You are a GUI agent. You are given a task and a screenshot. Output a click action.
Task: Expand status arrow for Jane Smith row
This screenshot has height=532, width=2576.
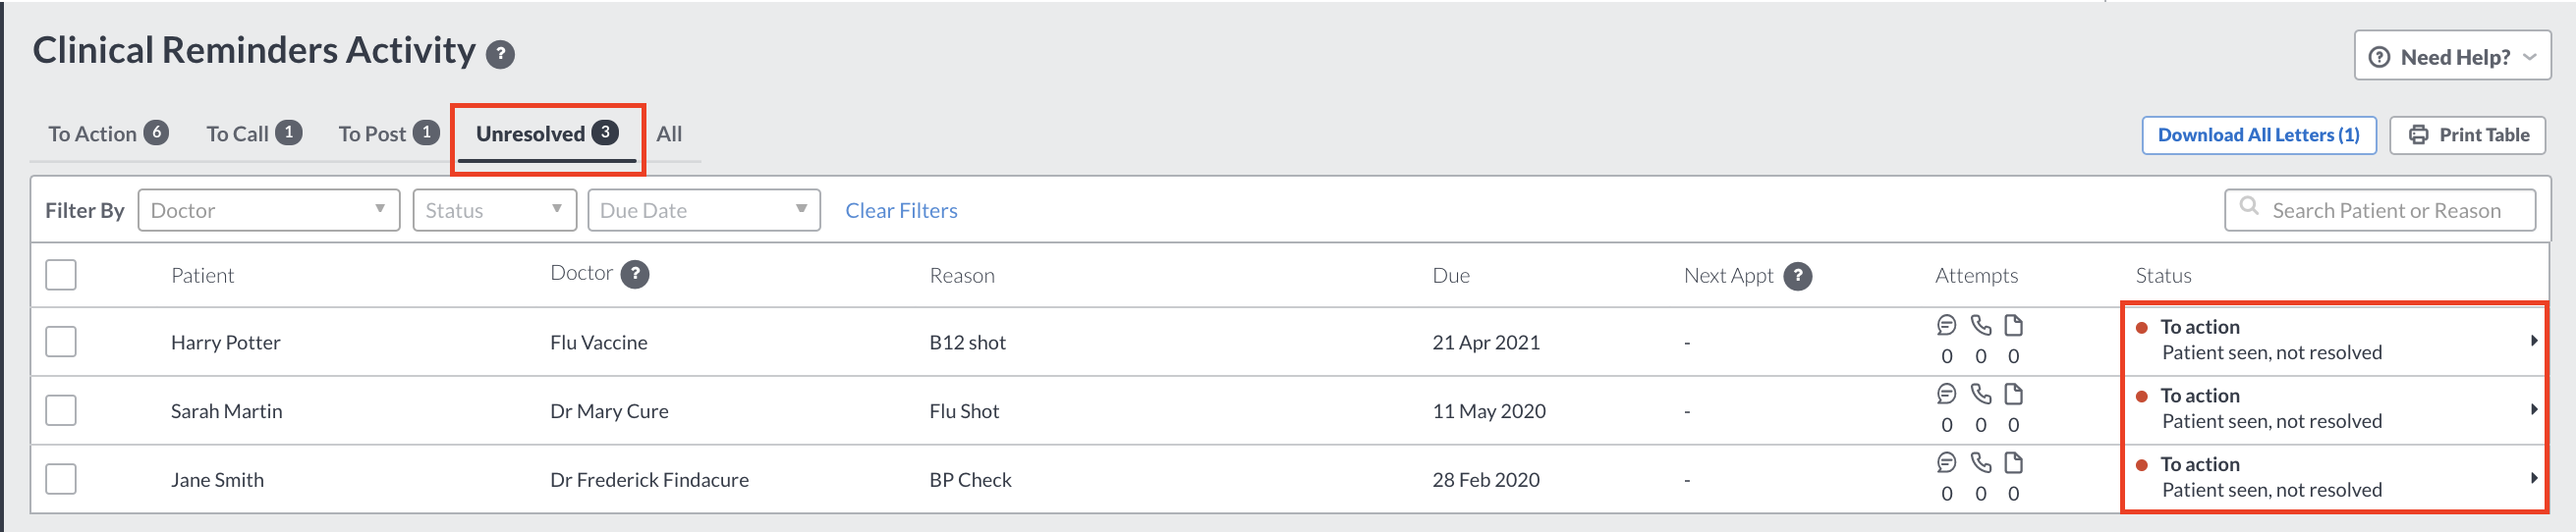click(x=2534, y=478)
